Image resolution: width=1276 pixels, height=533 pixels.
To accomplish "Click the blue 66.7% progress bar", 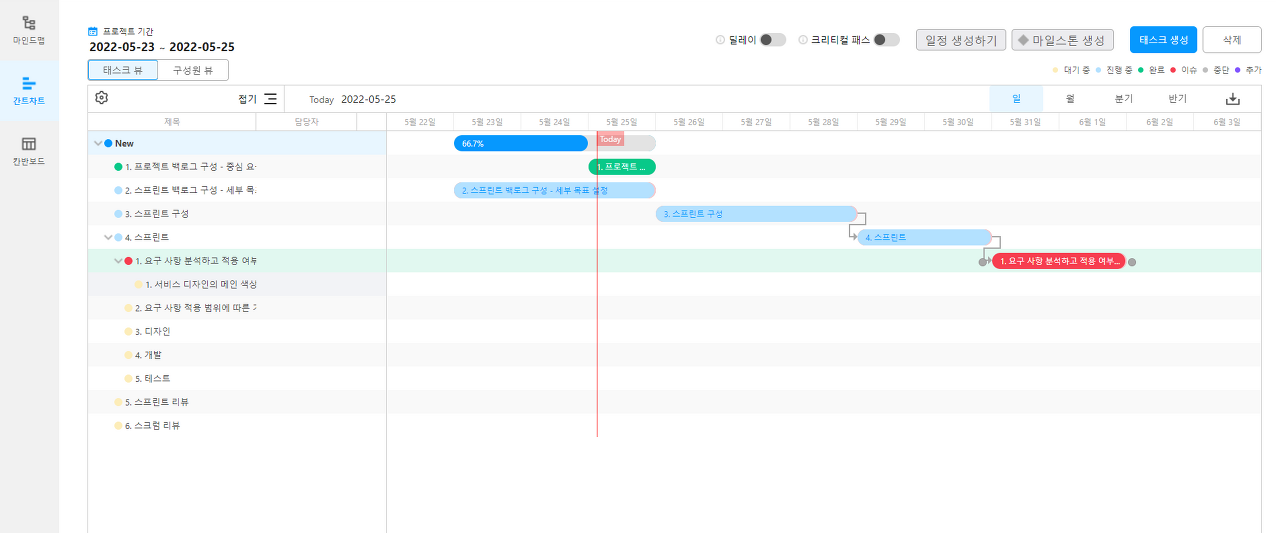I will click(521, 143).
